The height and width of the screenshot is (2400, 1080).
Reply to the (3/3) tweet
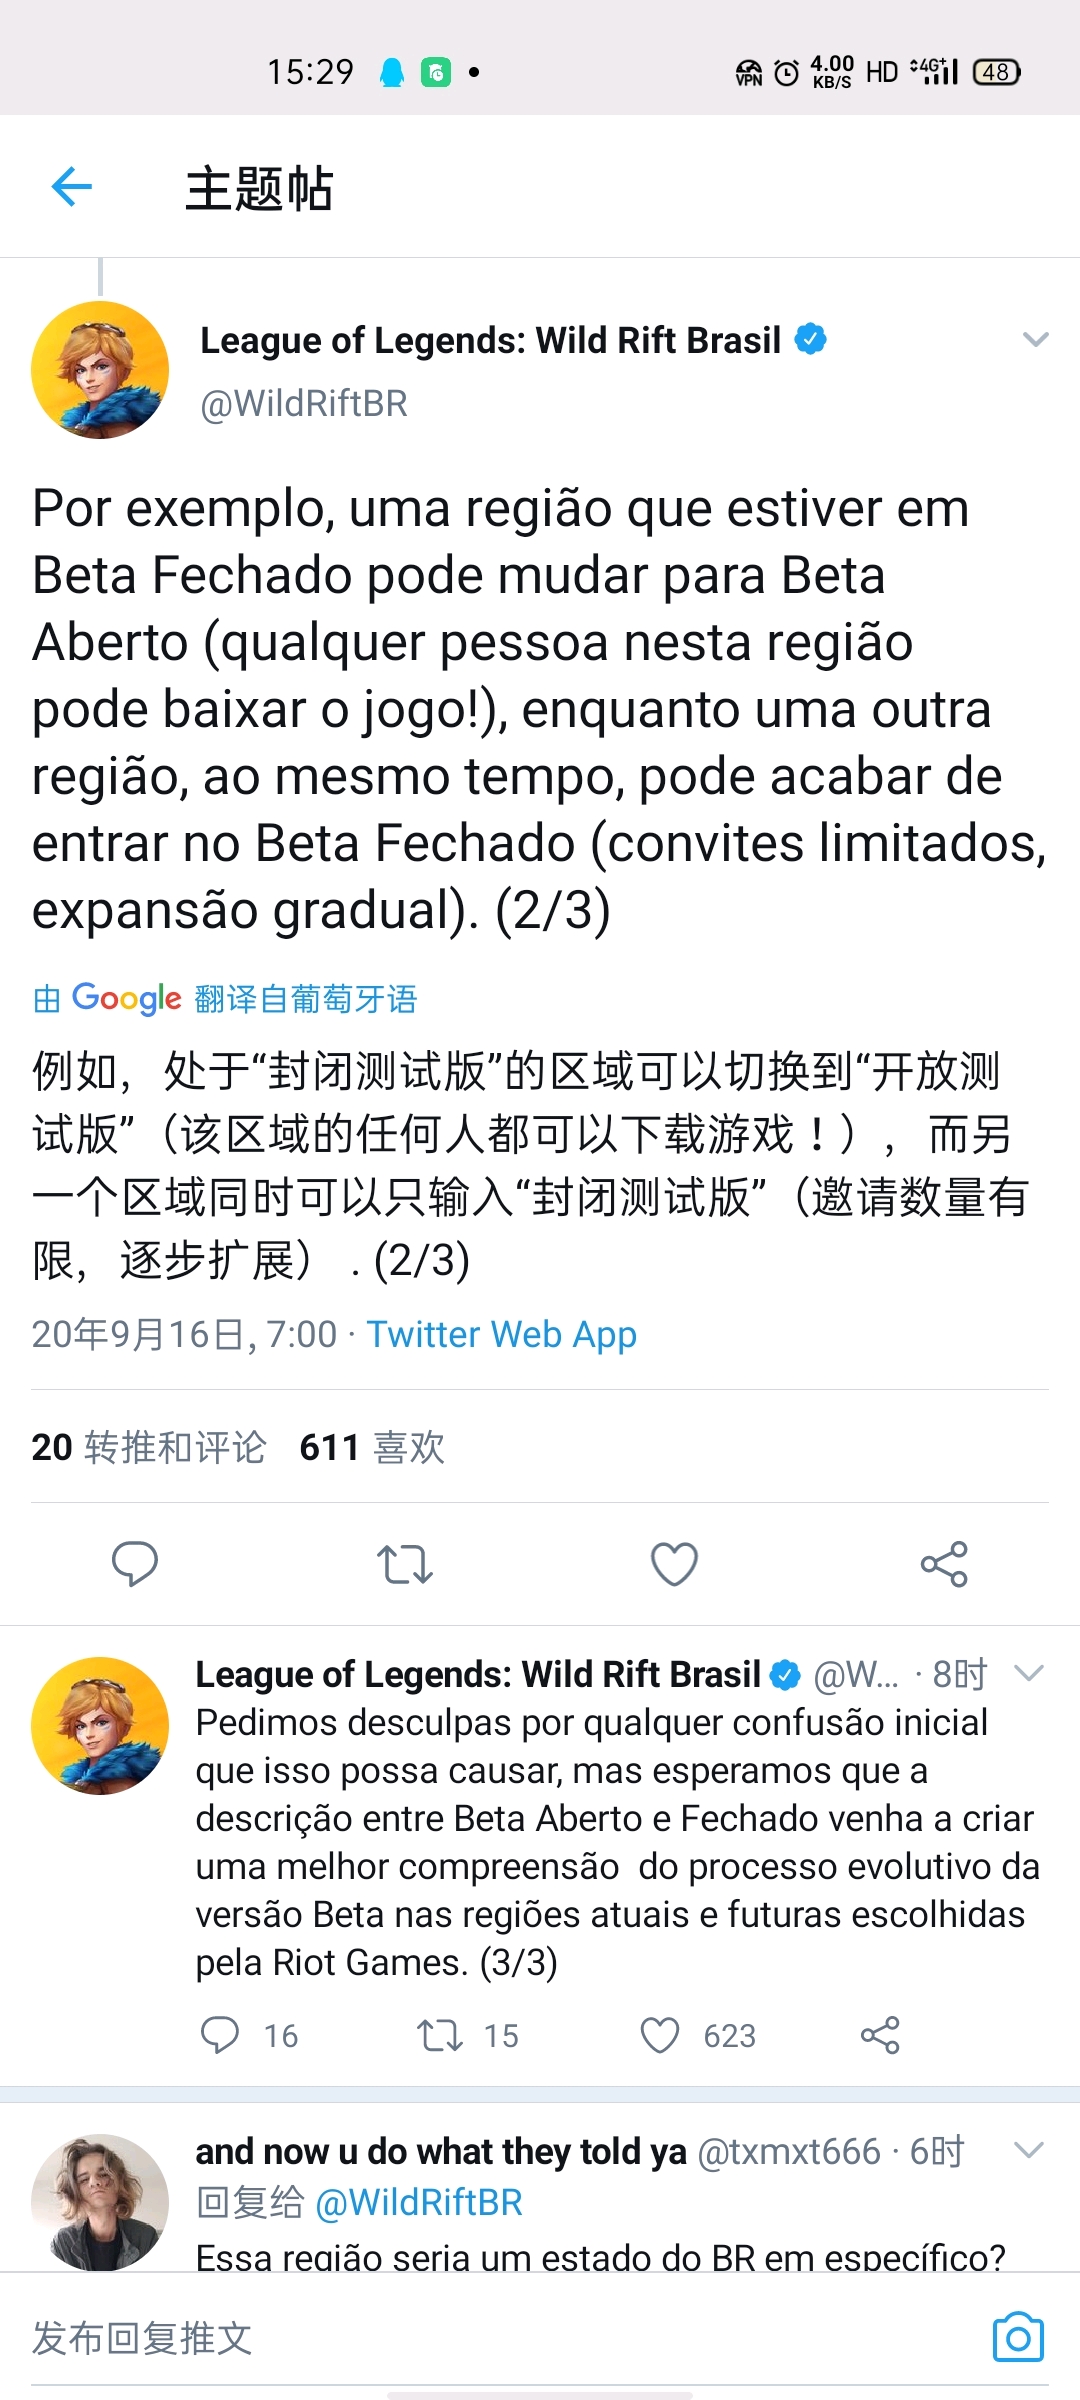click(220, 2035)
